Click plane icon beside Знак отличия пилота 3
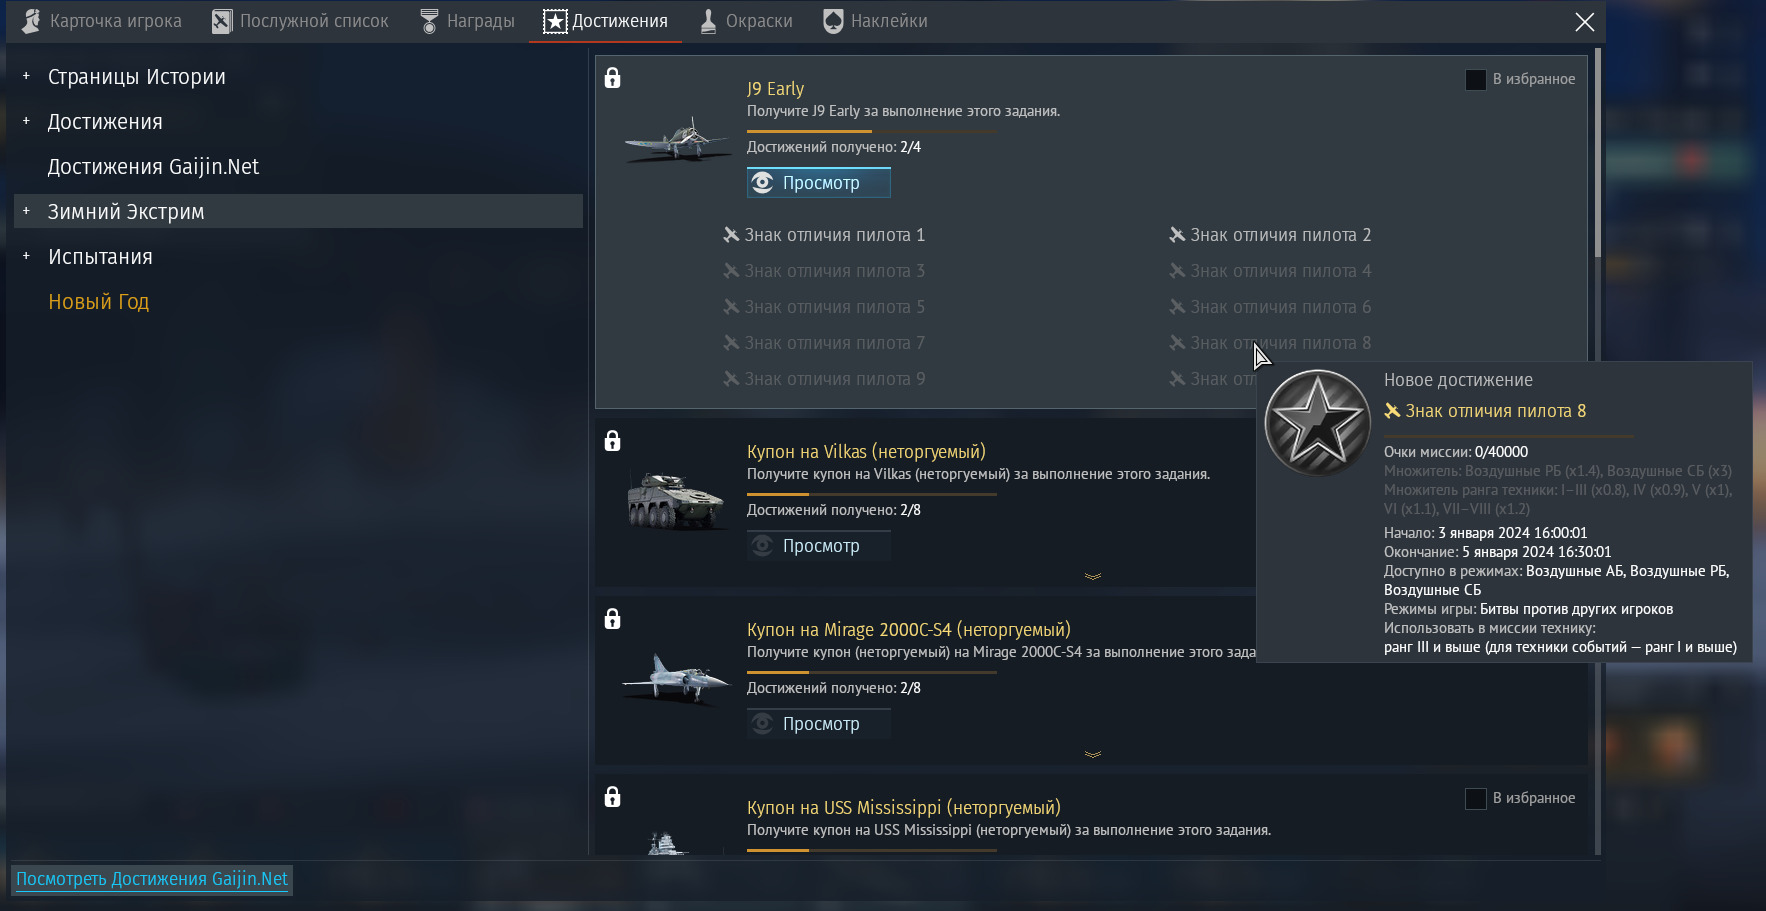 731,271
